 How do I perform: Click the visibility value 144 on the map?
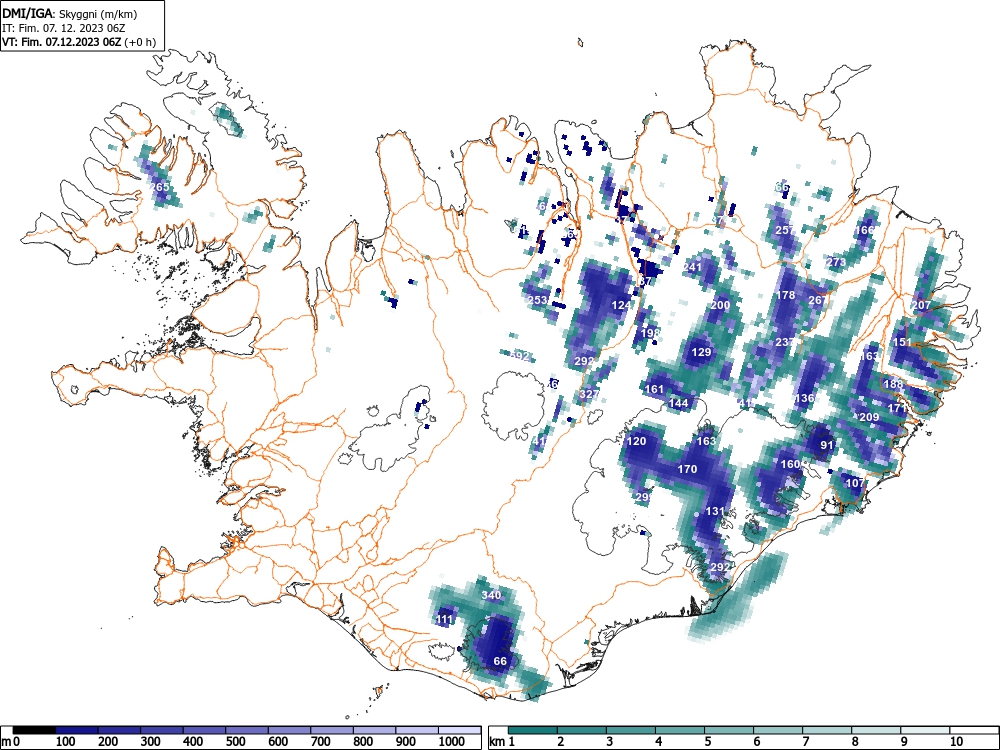[x=679, y=403]
